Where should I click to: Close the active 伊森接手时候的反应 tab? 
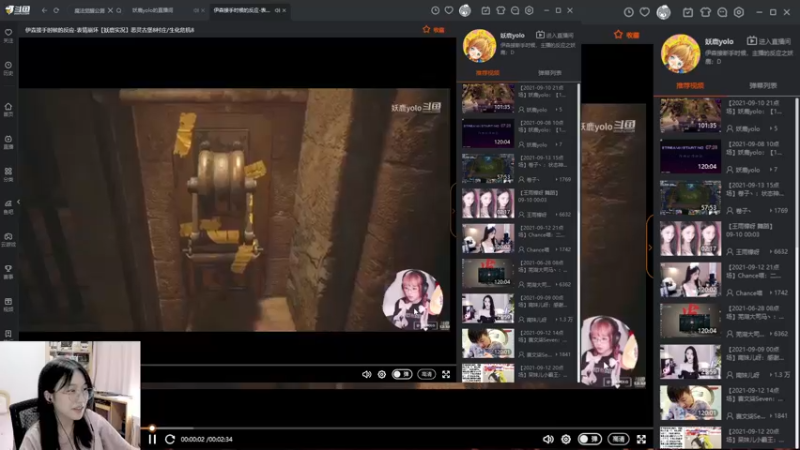click(284, 10)
